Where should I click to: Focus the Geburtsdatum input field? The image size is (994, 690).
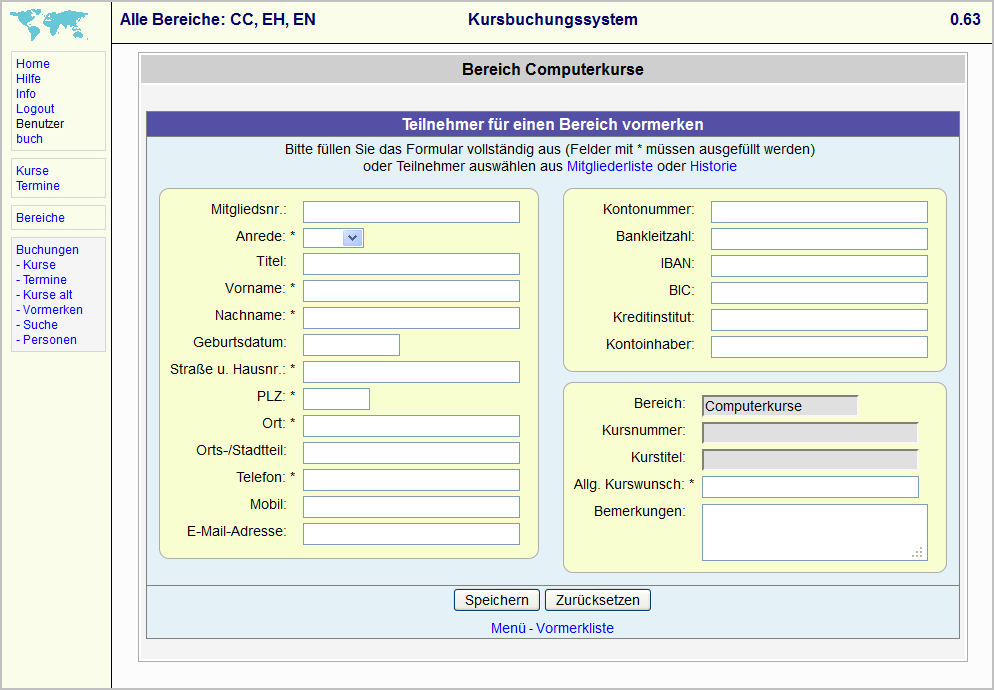click(351, 345)
